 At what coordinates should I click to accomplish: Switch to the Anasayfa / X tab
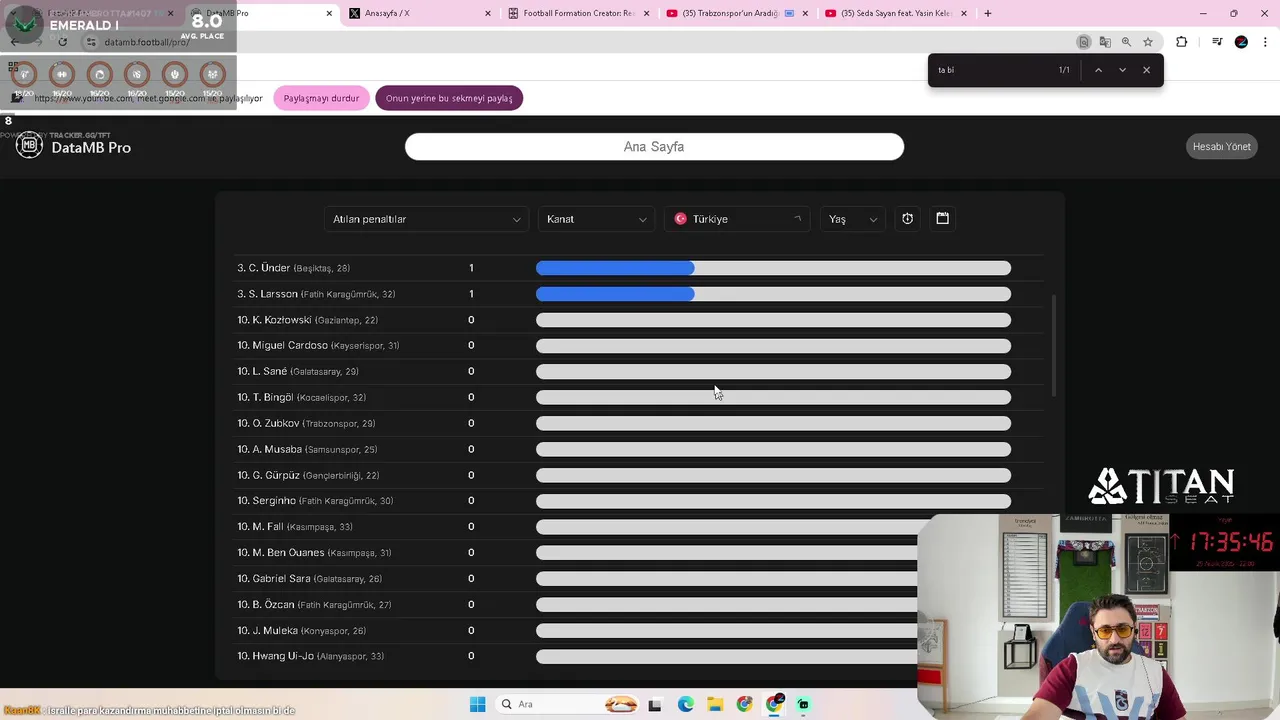point(420,13)
